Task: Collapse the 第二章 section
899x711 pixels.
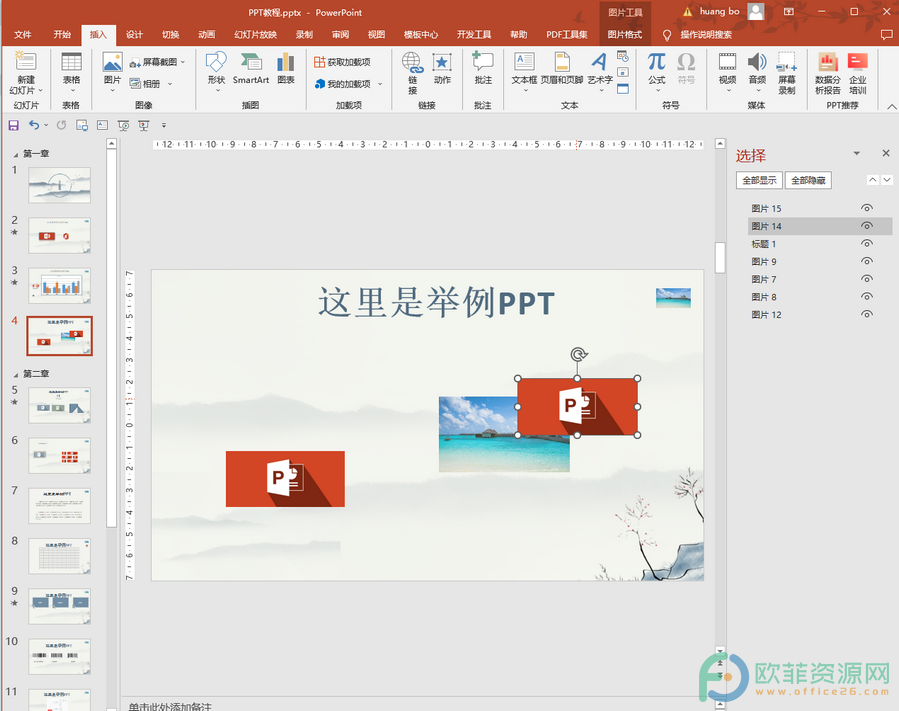Action: coord(16,374)
